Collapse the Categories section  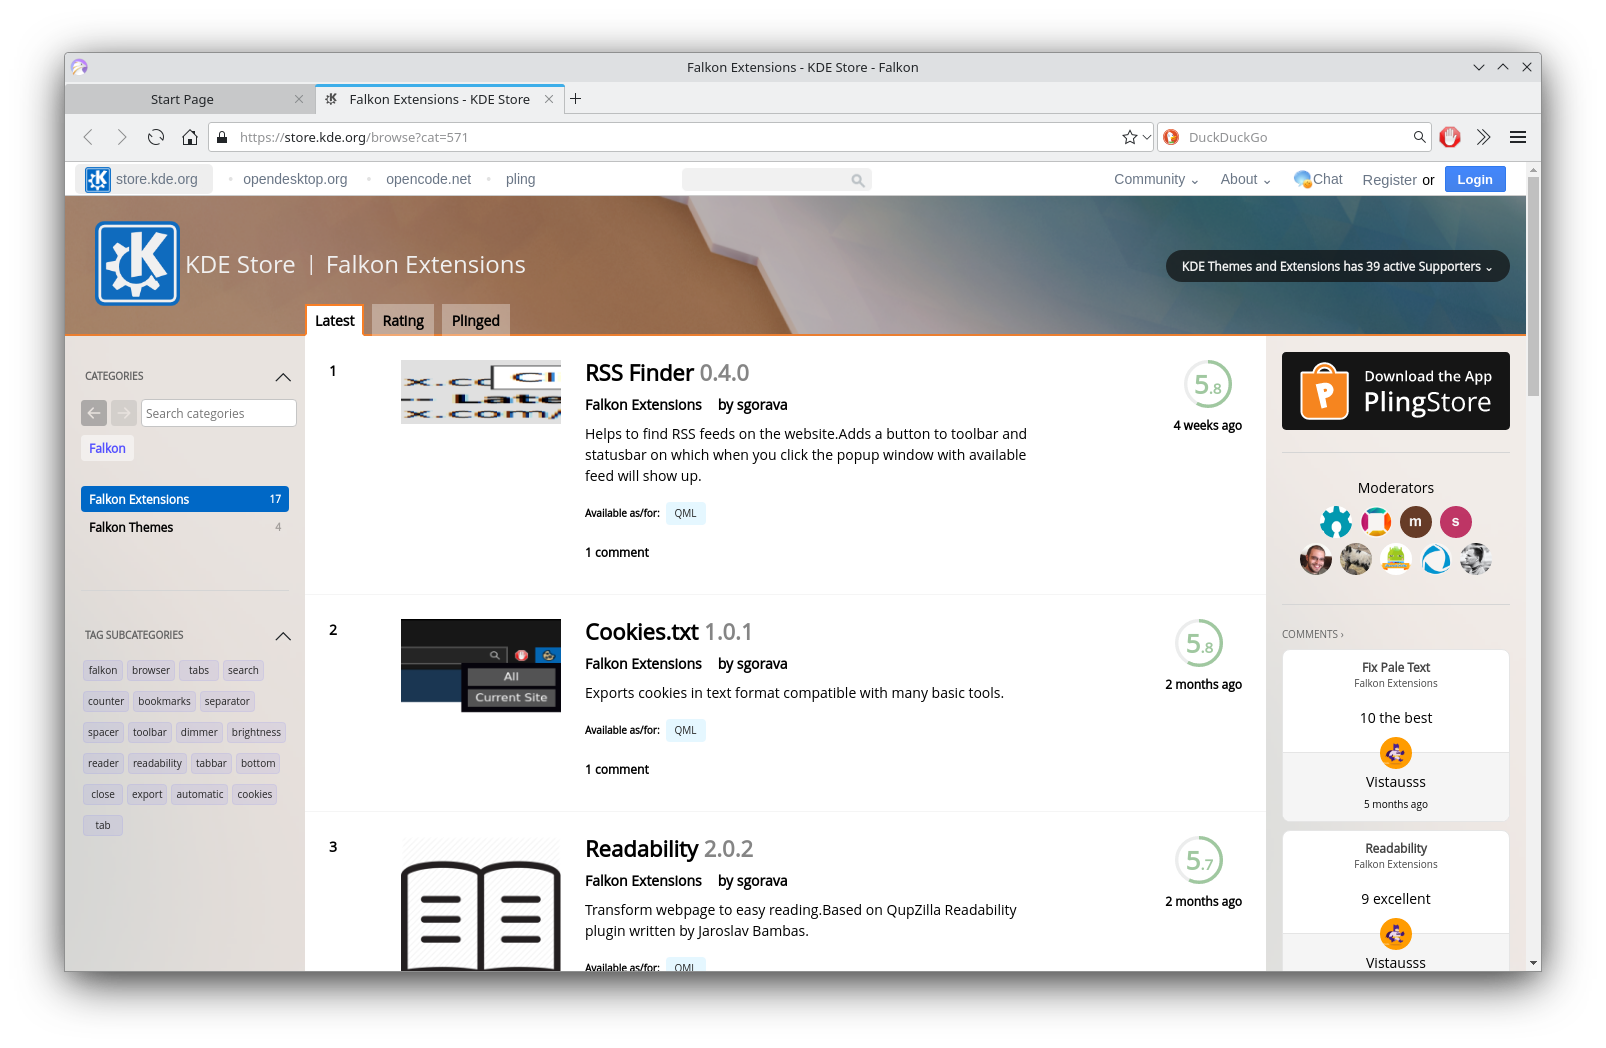(283, 377)
